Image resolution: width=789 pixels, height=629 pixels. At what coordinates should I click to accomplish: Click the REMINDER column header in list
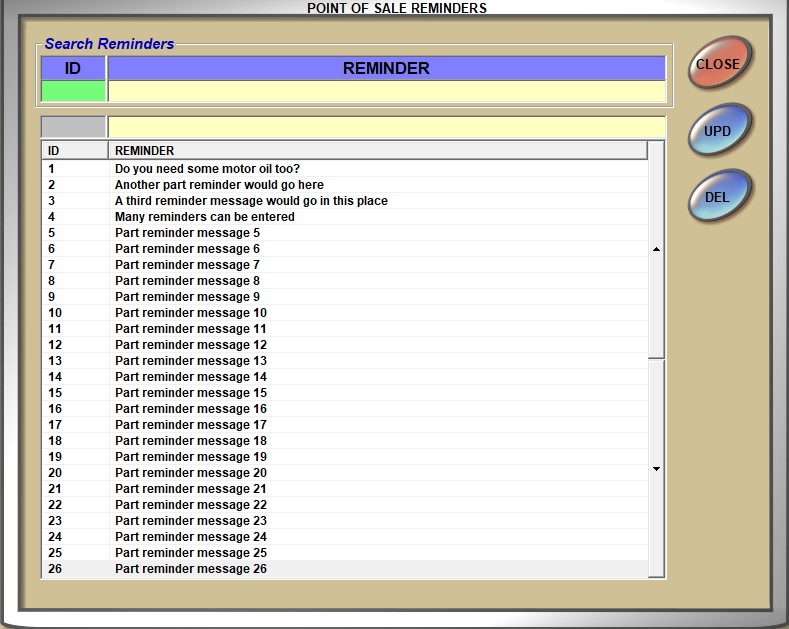(377, 151)
